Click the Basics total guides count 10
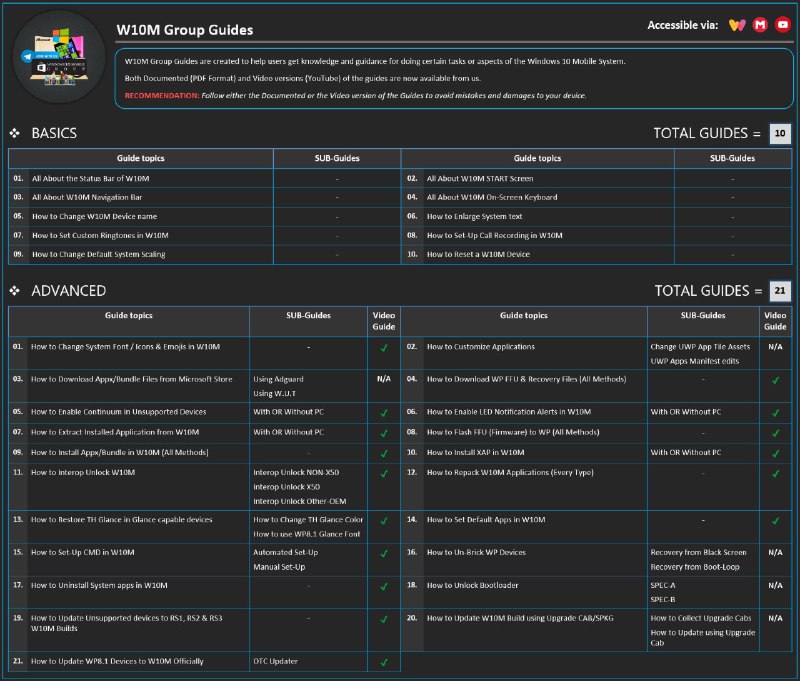The width and height of the screenshot is (800, 681). point(780,134)
